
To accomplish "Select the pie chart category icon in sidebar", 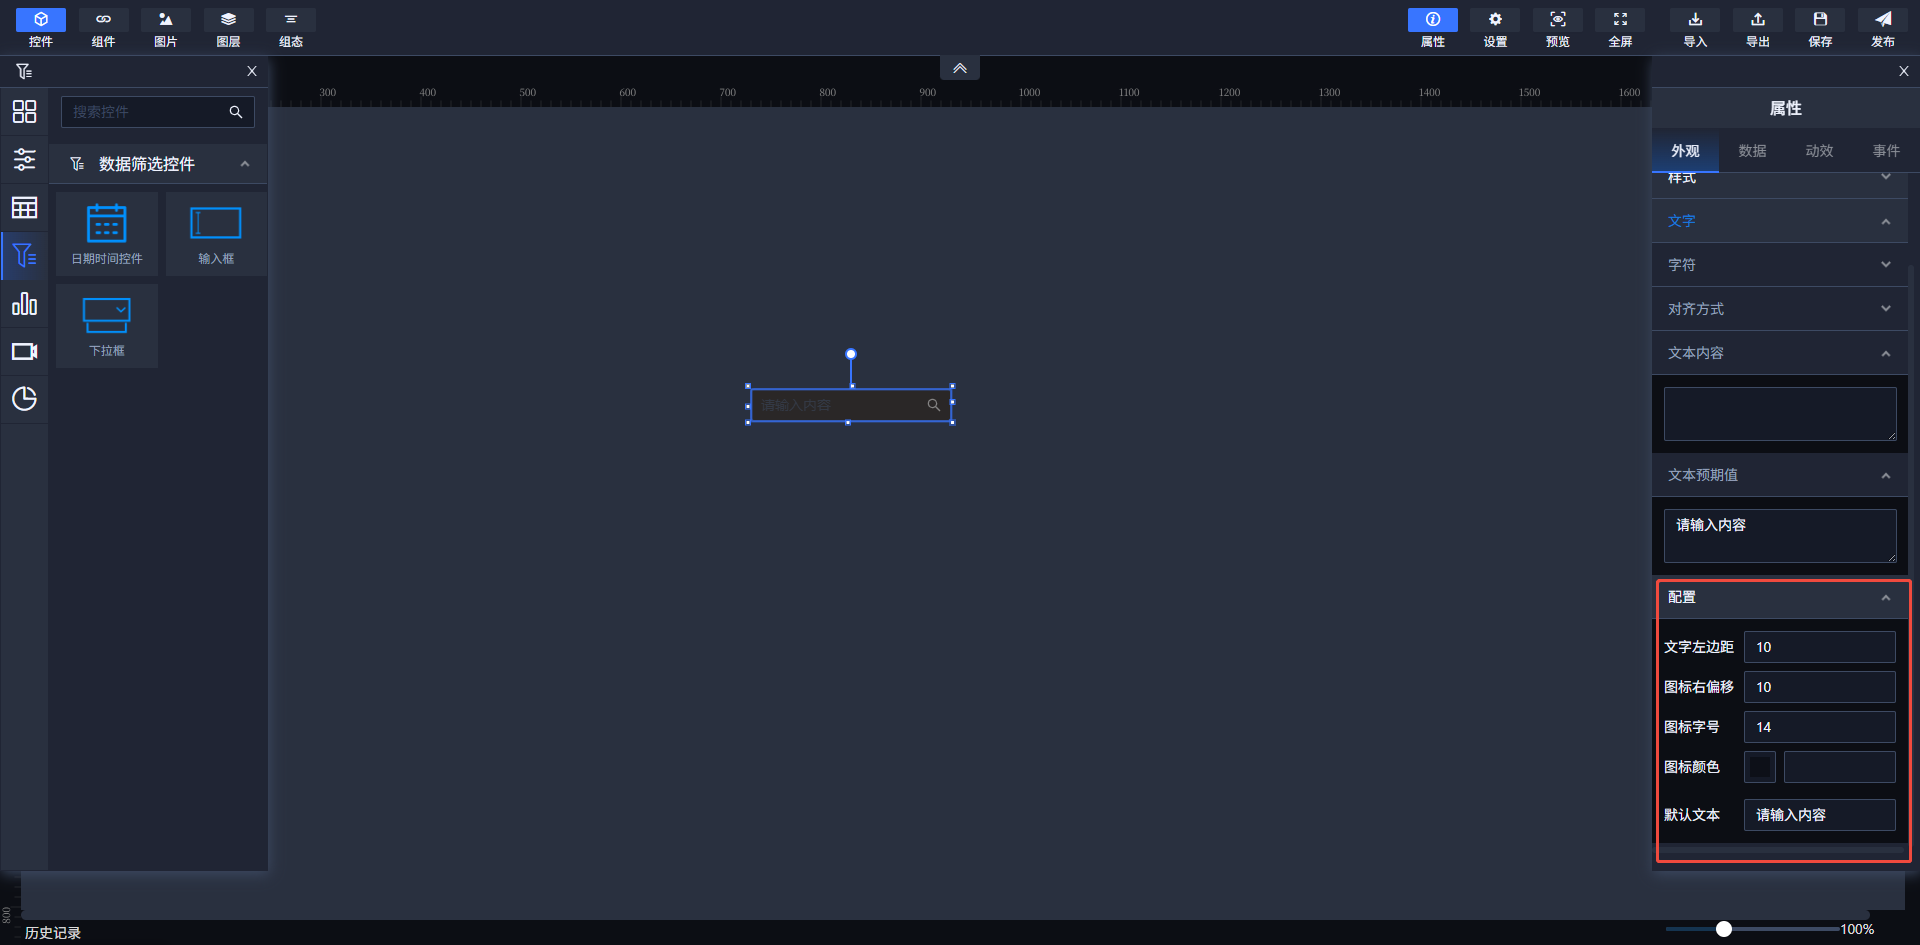I will tap(24, 399).
